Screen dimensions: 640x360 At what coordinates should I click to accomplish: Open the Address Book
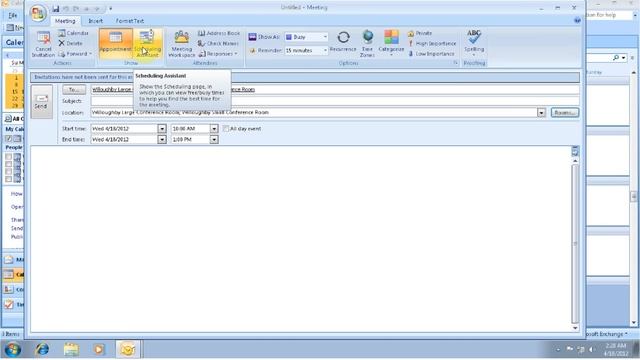pos(219,33)
